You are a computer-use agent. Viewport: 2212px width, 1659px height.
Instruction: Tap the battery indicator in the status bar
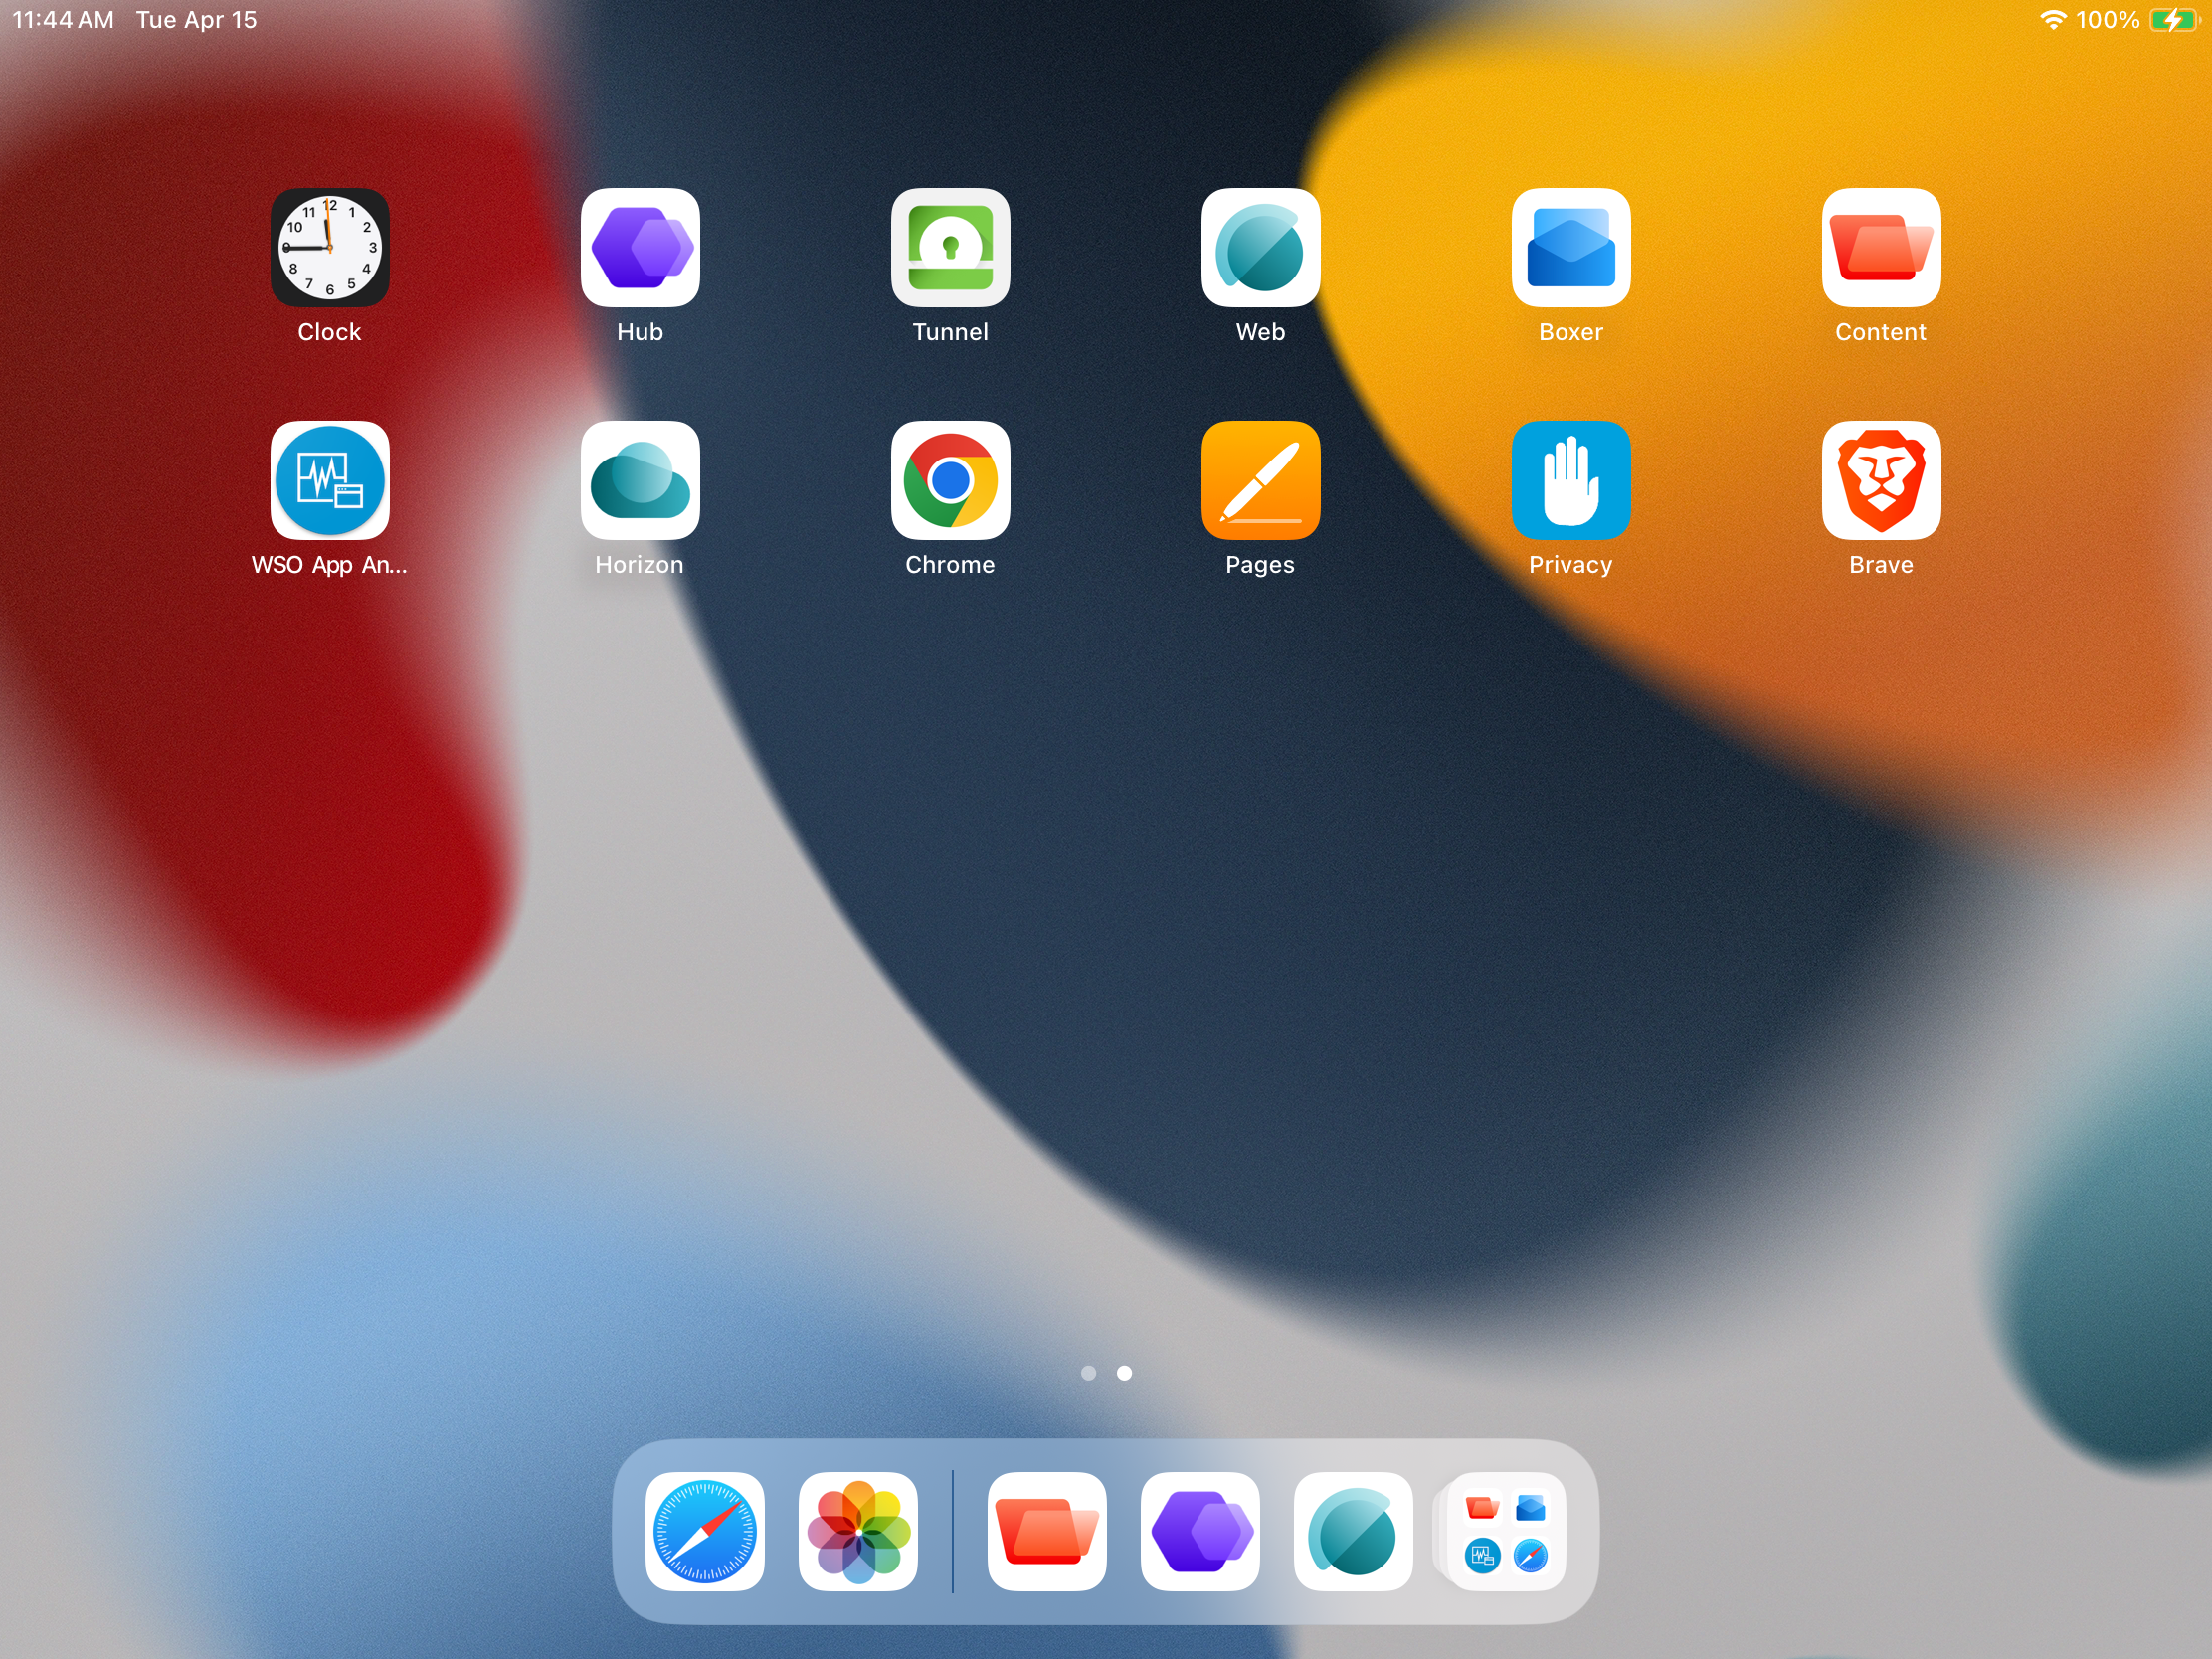coord(2172,20)
